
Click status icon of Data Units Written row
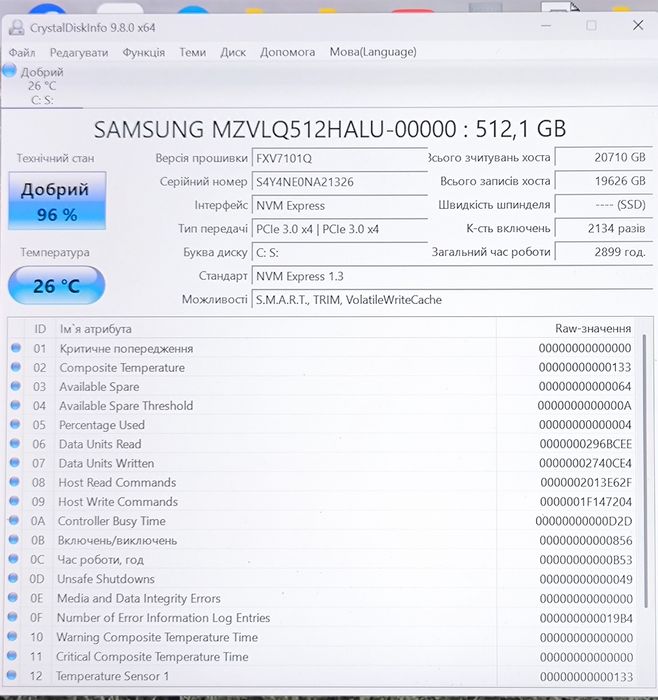pos(15,462)
